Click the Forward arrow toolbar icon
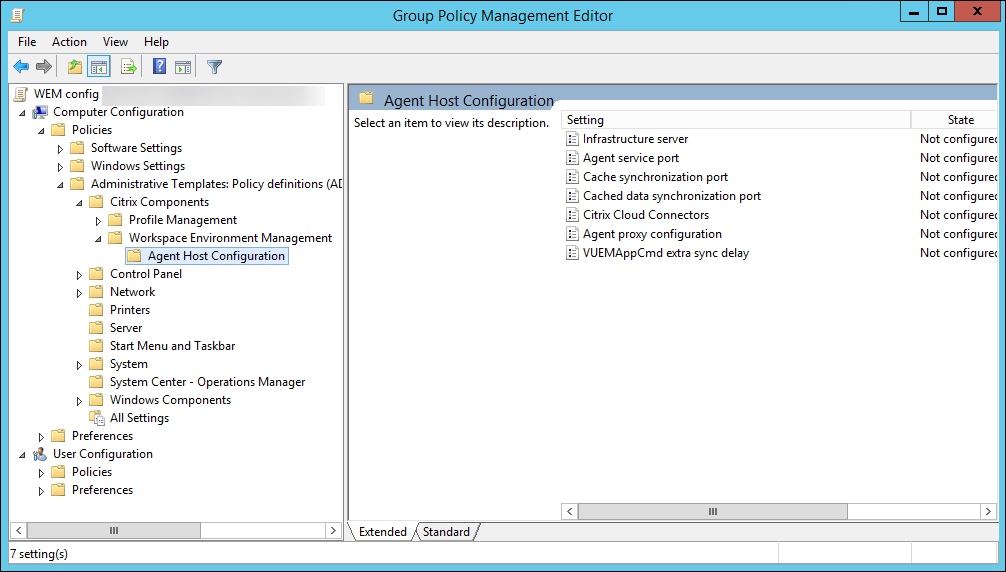Viewport: 1006px width, 572px height. click(43, 67)
